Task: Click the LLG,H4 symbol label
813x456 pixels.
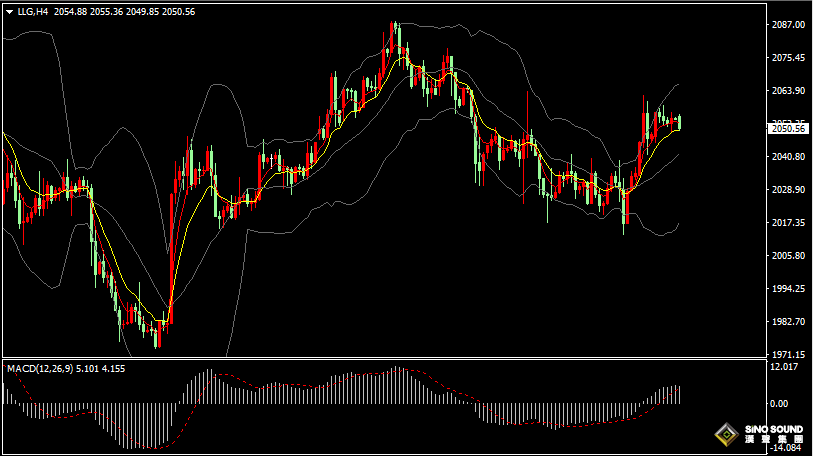Action: [32, 12]
